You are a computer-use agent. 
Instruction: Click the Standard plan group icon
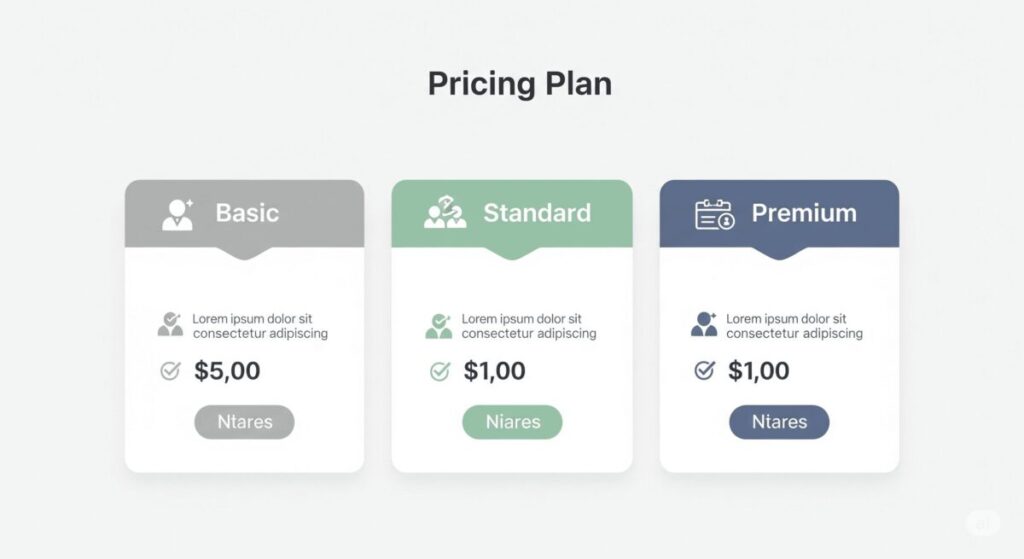(x=445, y=212)
